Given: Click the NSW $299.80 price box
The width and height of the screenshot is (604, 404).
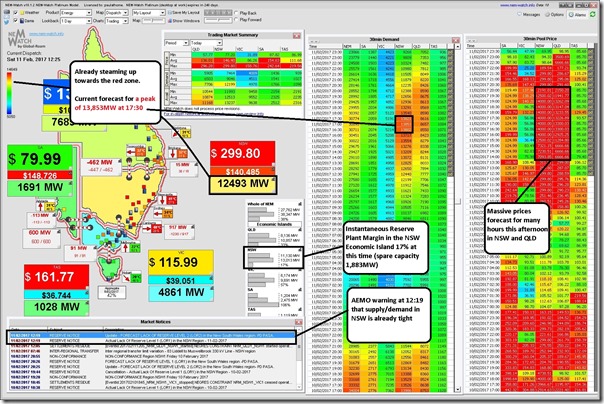Looking at the screenshot, I should pos(242,154).
